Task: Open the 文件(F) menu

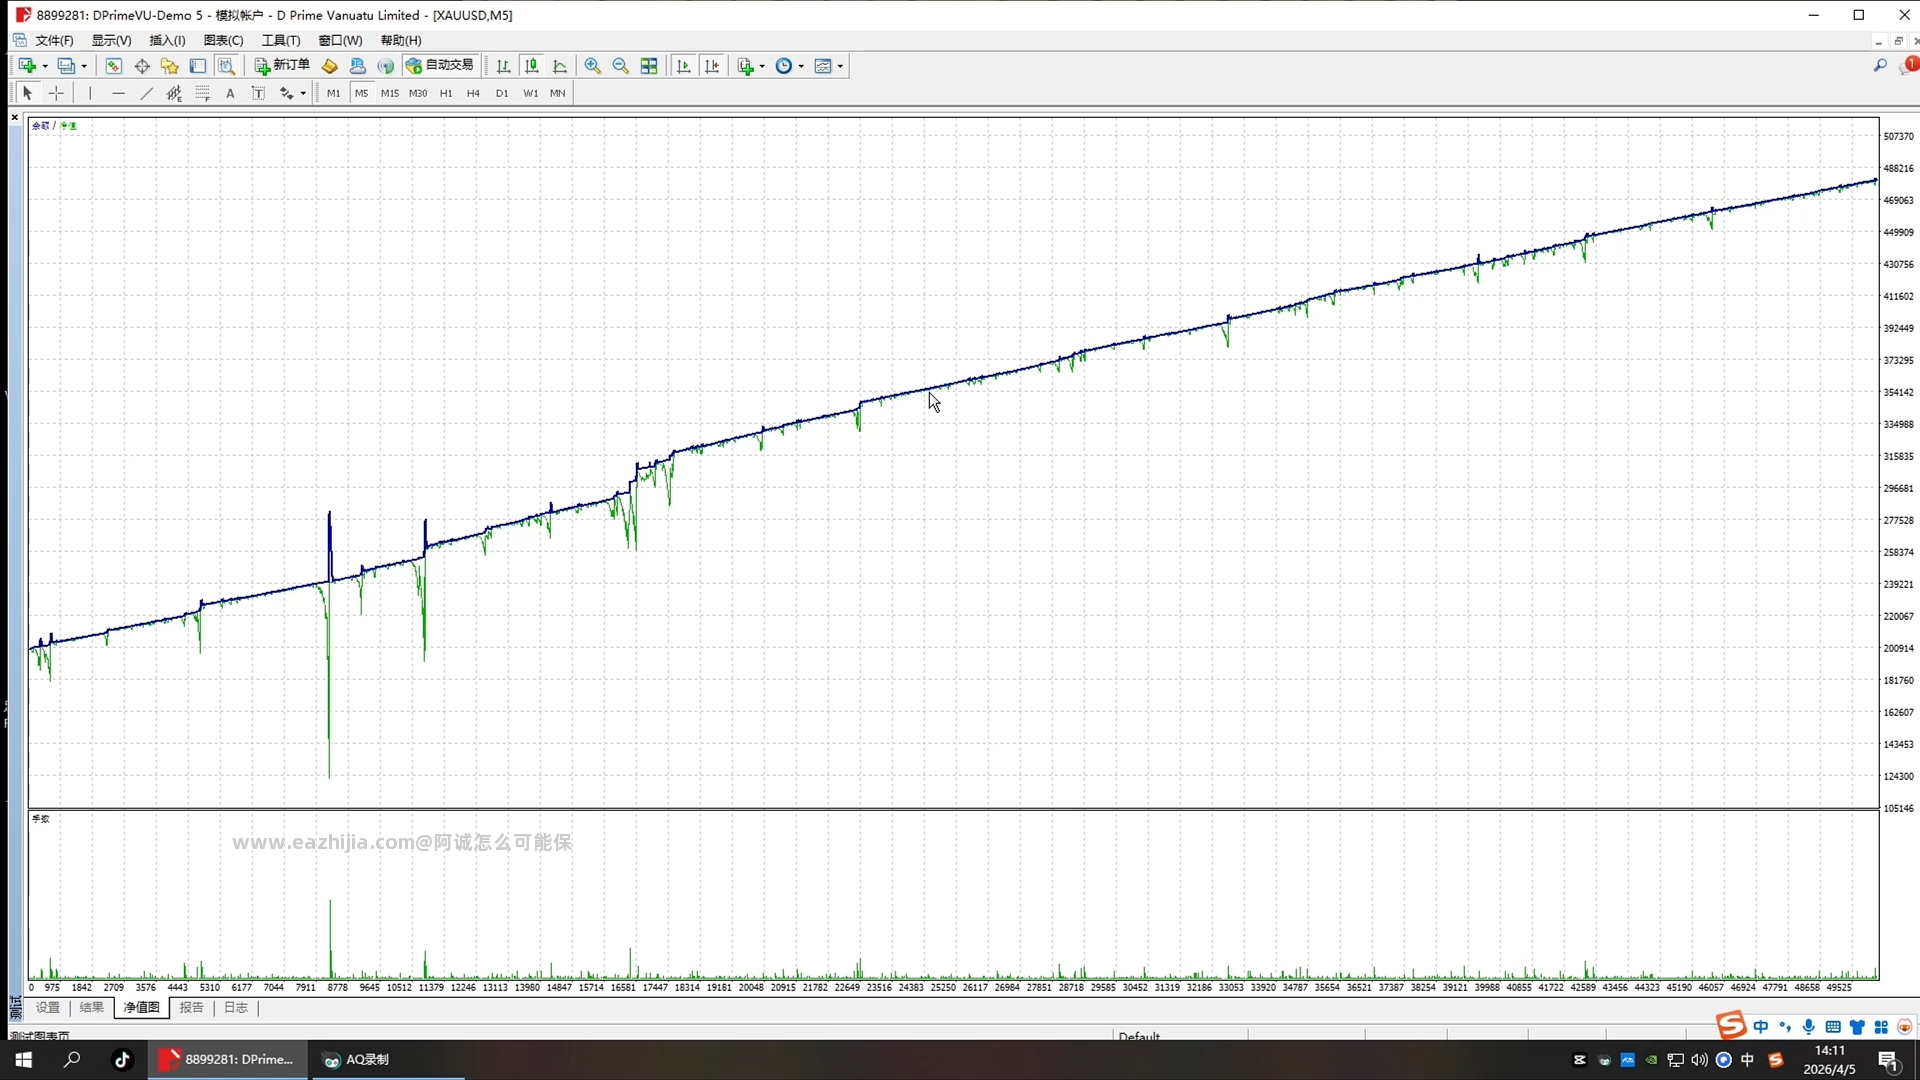Action: coord(54,40)
